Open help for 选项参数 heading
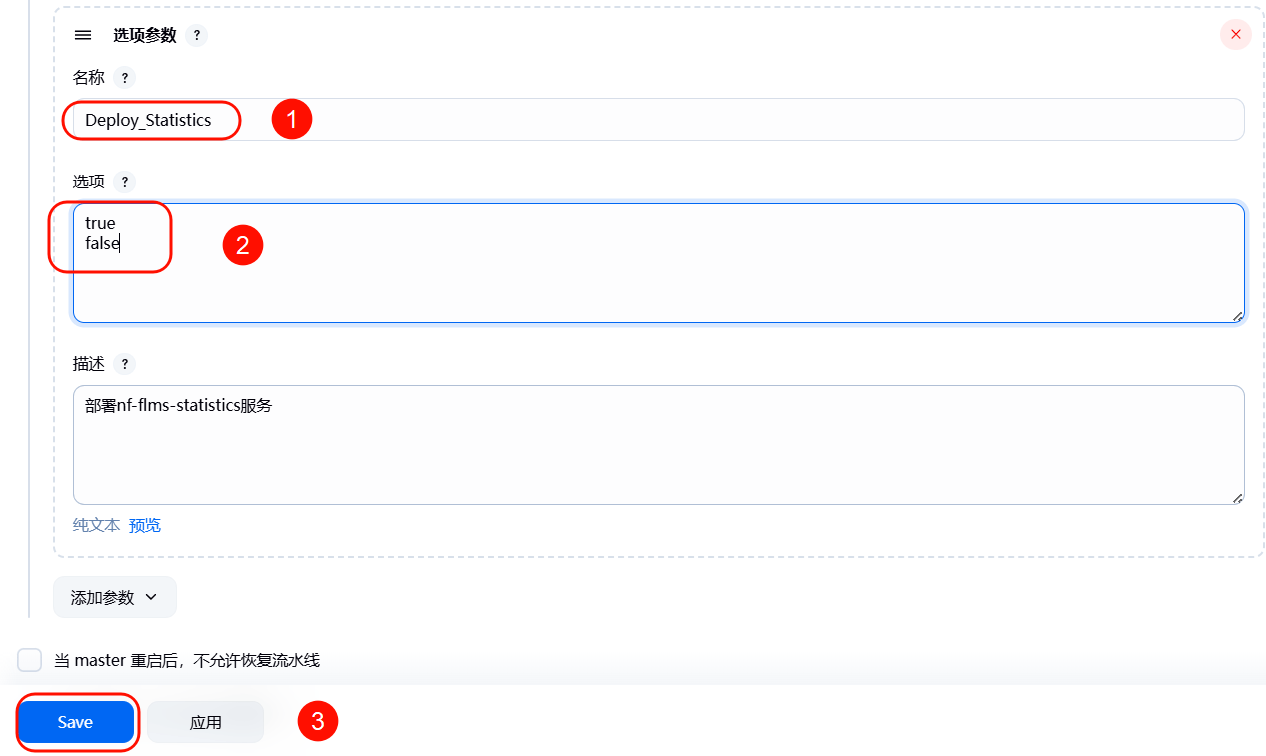This screenshot has width=1266, height=756. pos(197,35)
